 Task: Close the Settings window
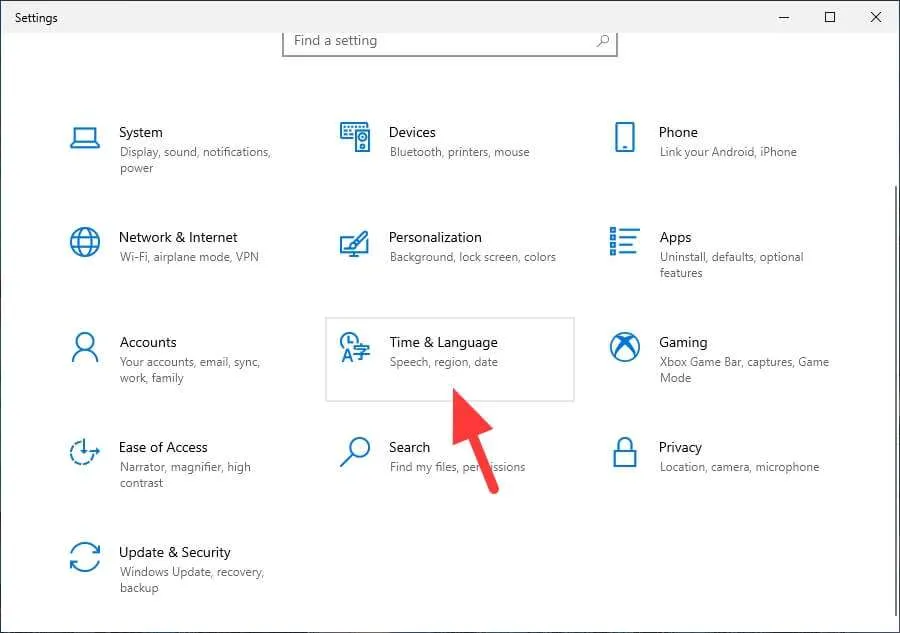875,17
